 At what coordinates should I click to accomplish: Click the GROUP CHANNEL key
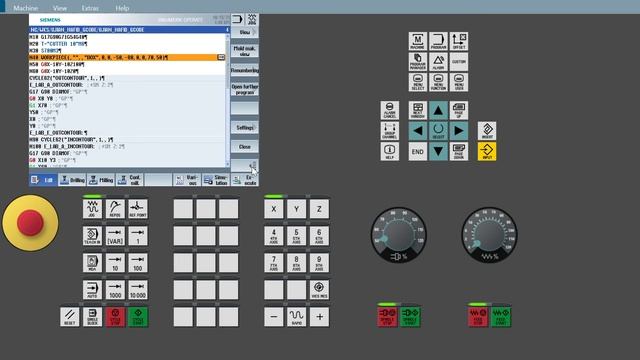point(390,131)
